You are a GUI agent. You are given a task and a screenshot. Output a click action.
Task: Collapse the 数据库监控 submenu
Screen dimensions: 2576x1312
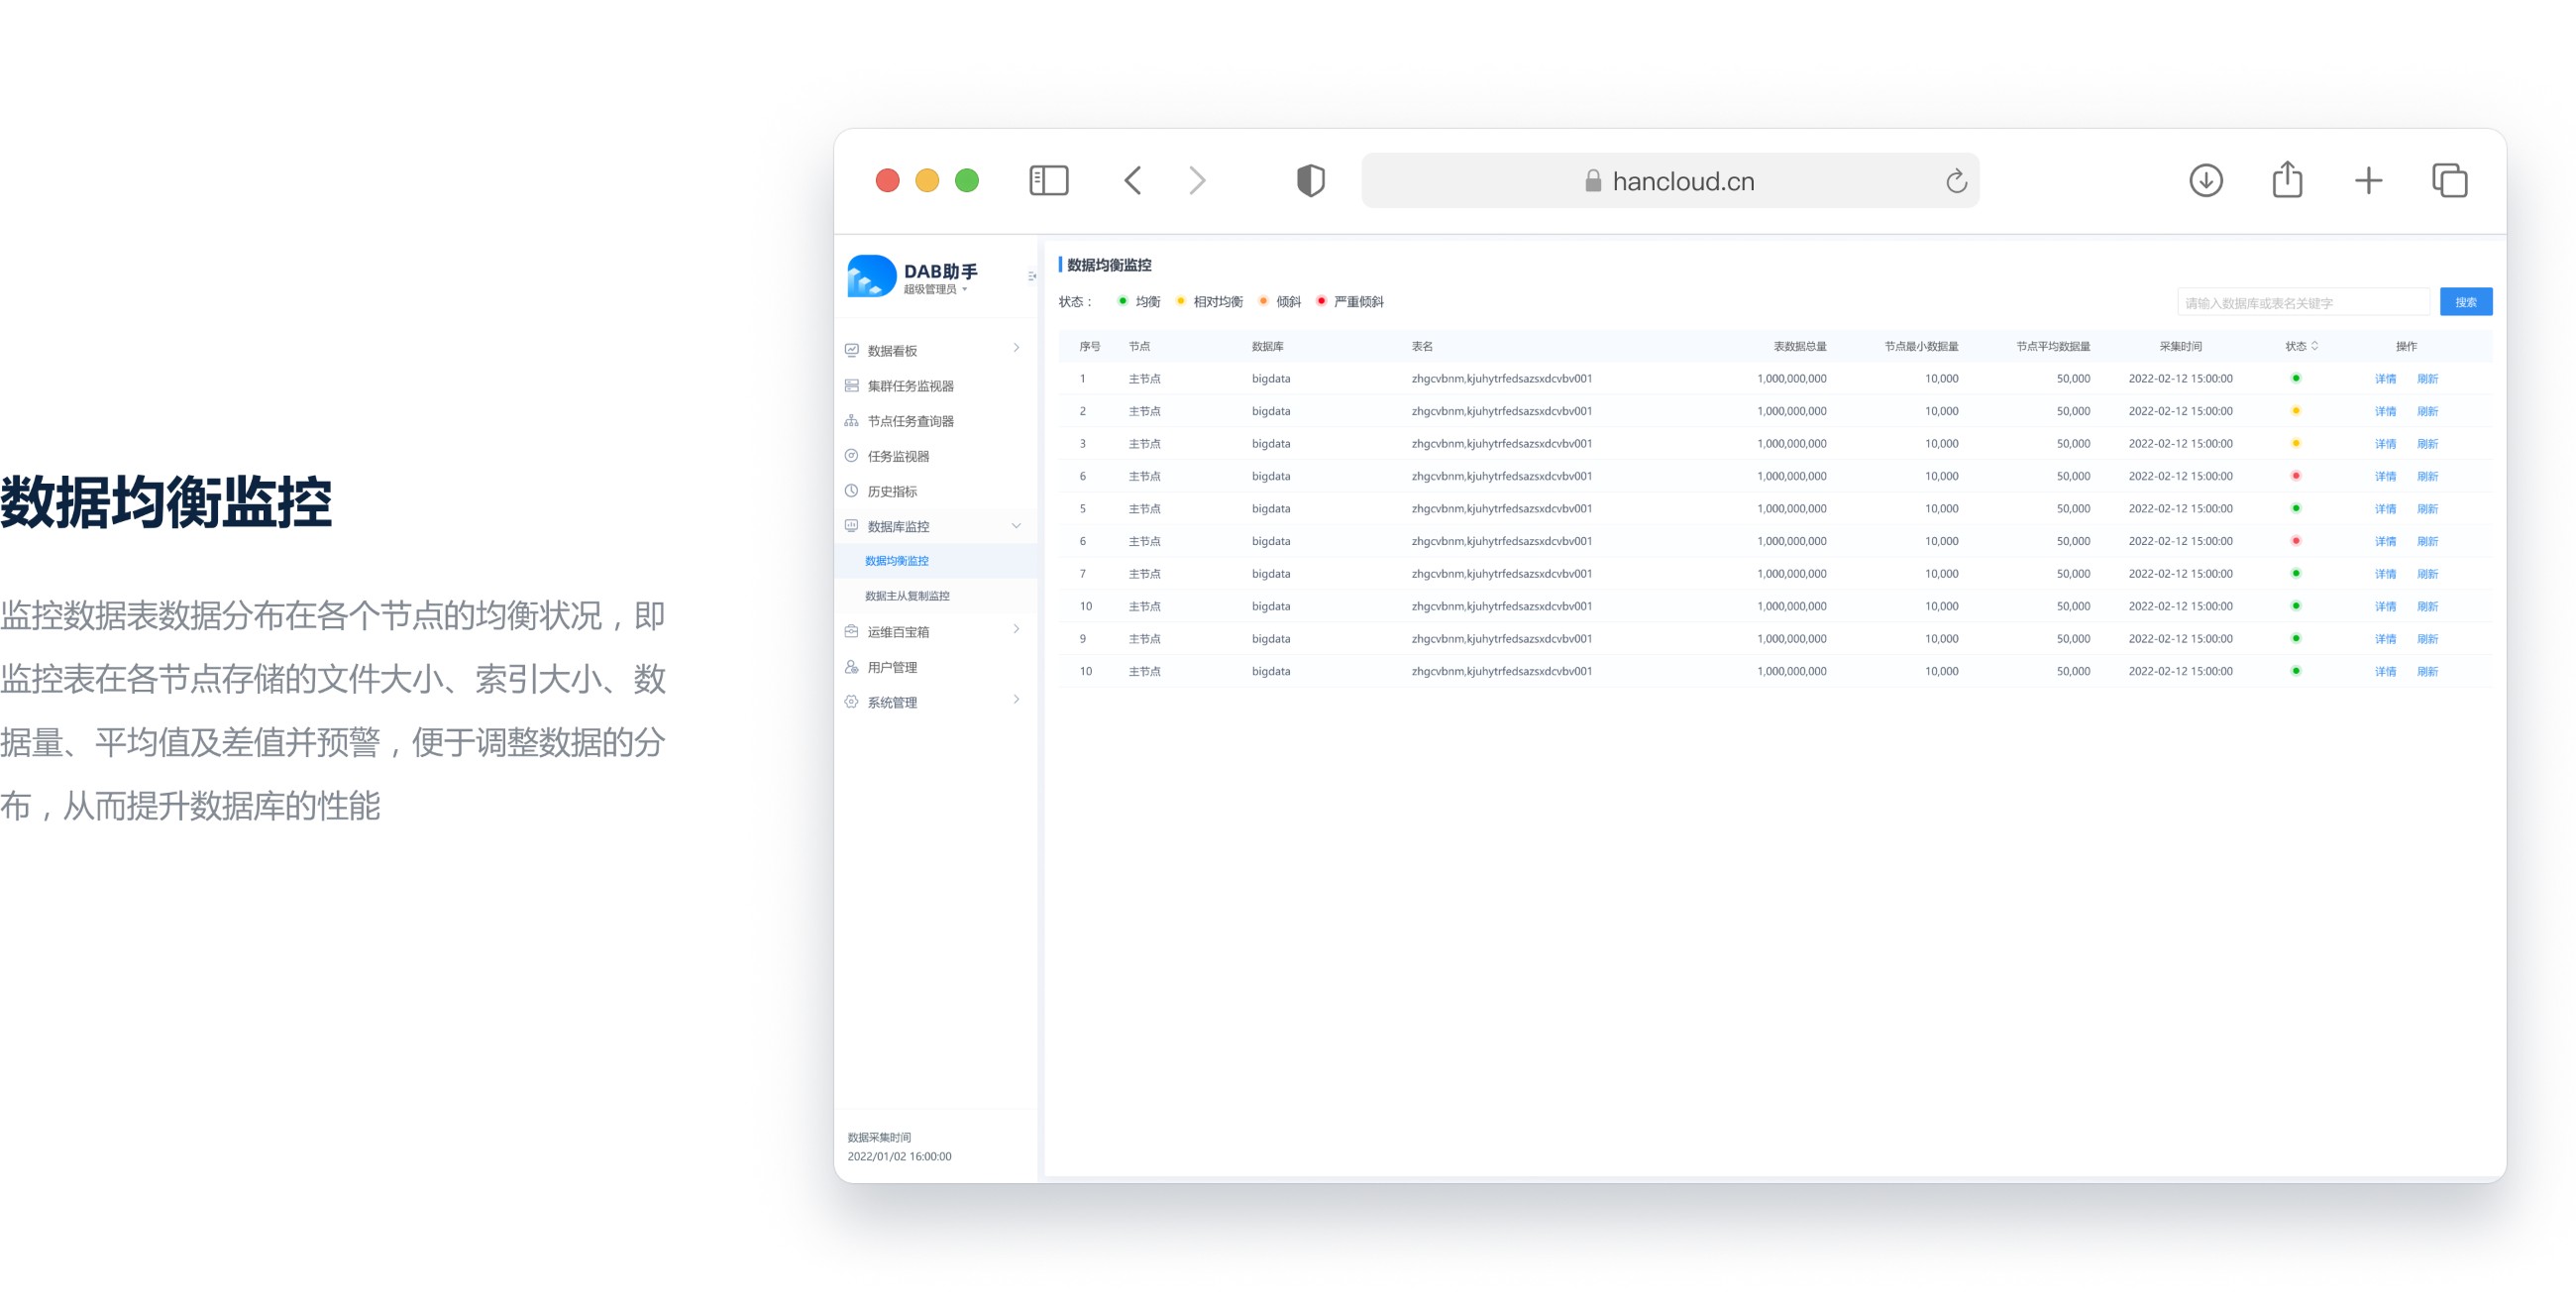click(x=1016, y=526)
